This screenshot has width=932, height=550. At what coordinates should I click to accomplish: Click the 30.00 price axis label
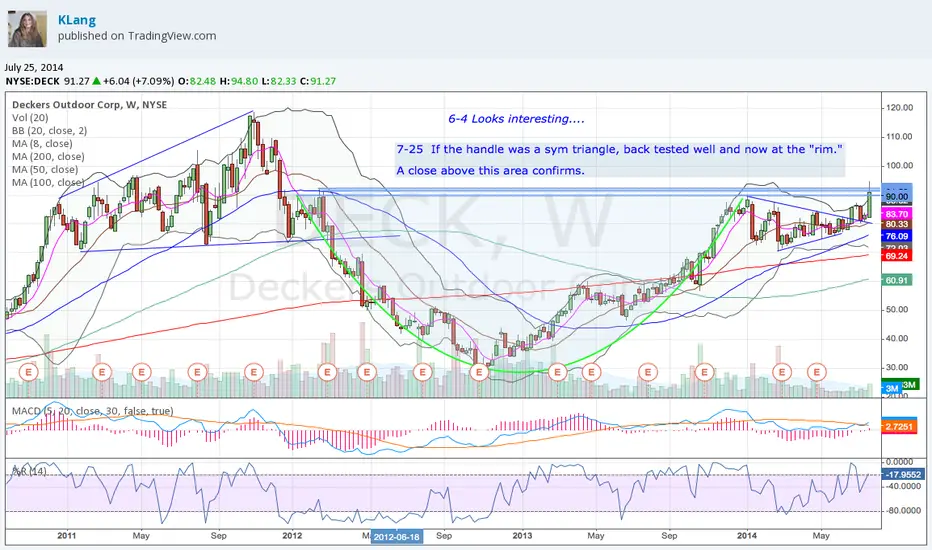(897, 367)
